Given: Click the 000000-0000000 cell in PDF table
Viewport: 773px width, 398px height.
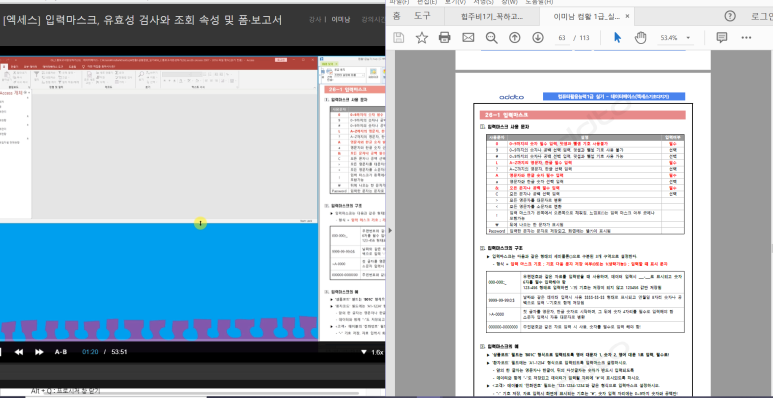Looking at the screenshot, I should click(503, 326).
